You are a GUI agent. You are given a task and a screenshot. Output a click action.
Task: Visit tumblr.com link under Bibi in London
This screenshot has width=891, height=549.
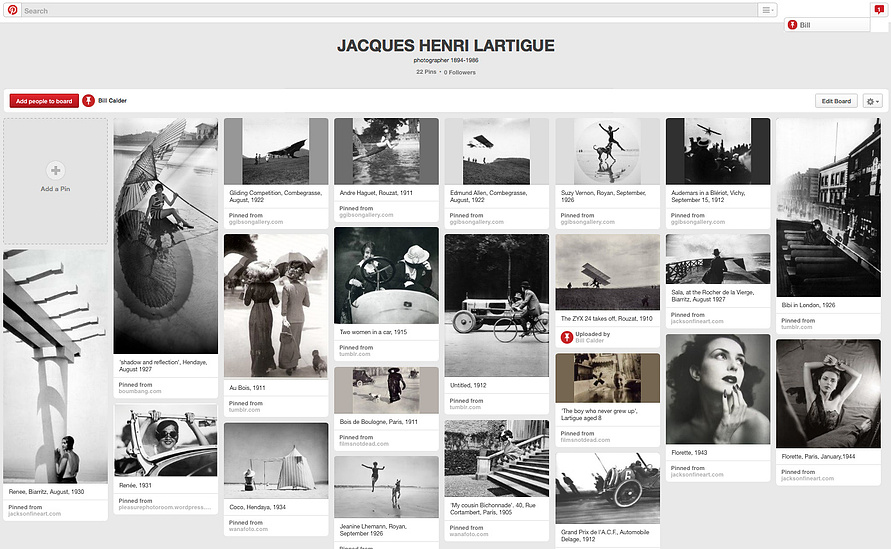pos(797,327)
